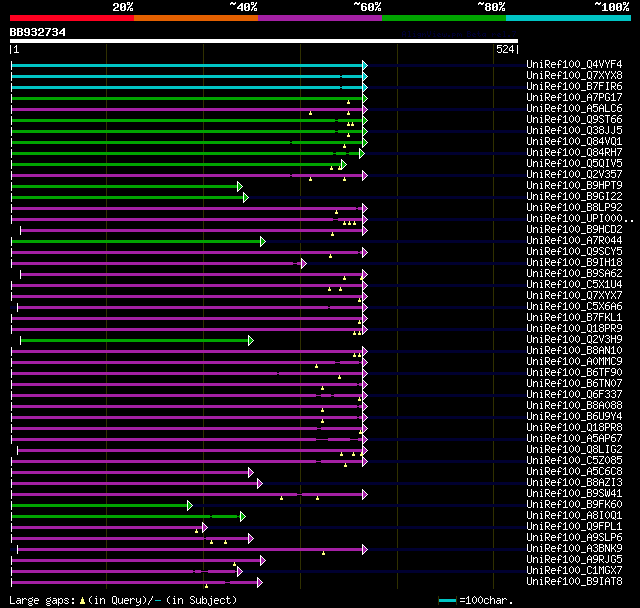
Task: Select the UniRef100_B9HCD2 label
Action: pos(574,230)
